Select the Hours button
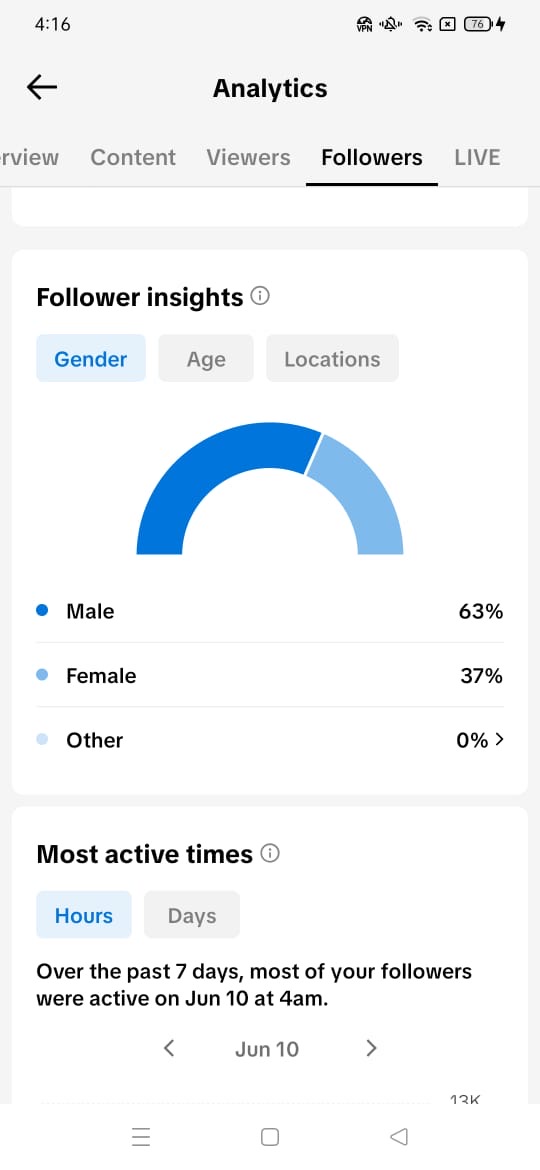The height and width of the screenshot is (1170, 540). coord(84,915)
